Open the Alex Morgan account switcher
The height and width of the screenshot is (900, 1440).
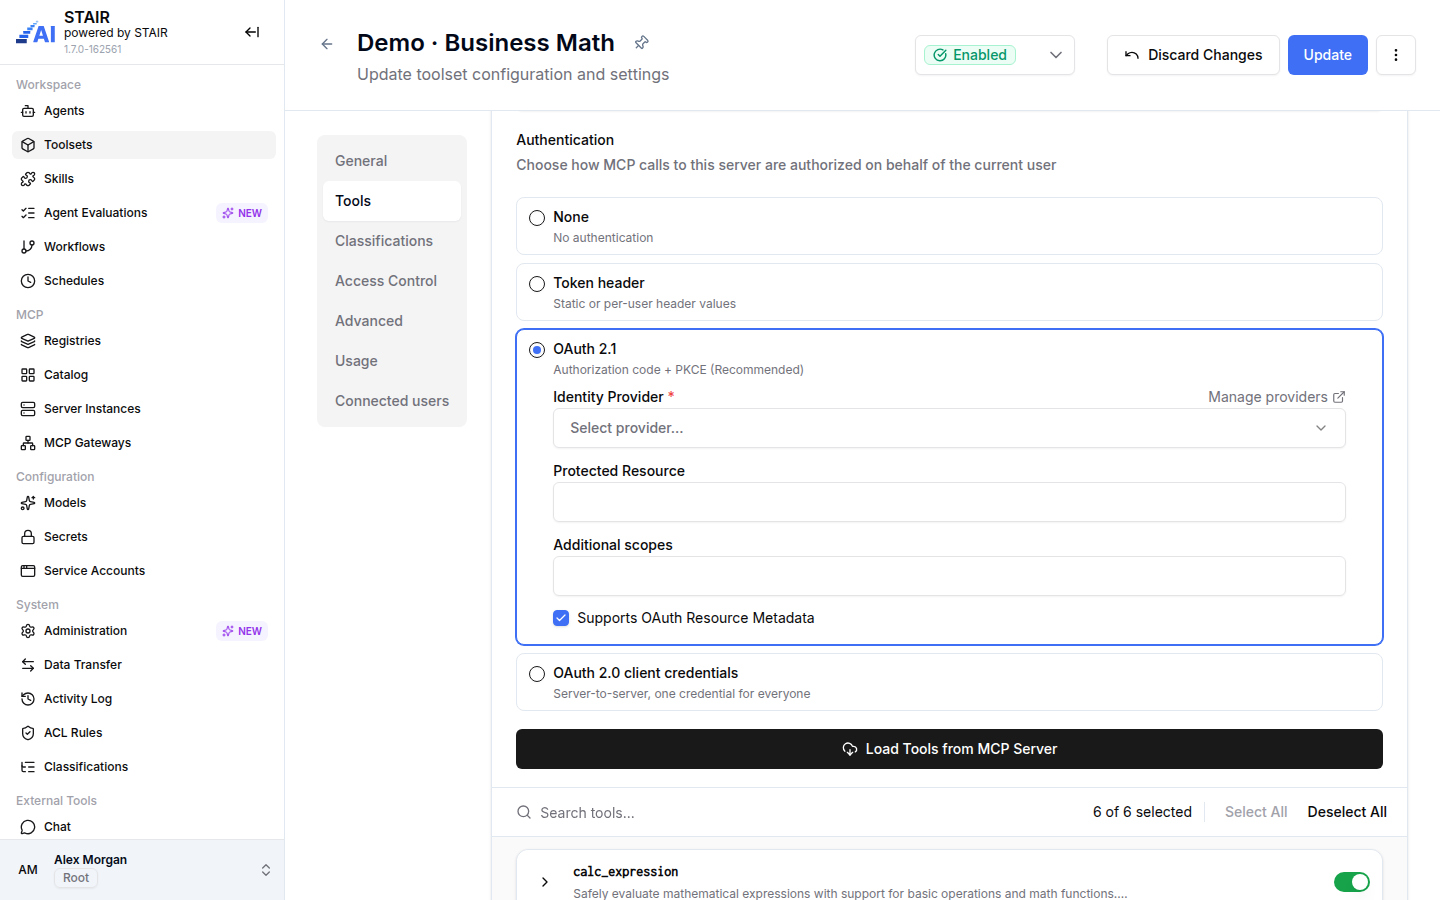point(142,870)
